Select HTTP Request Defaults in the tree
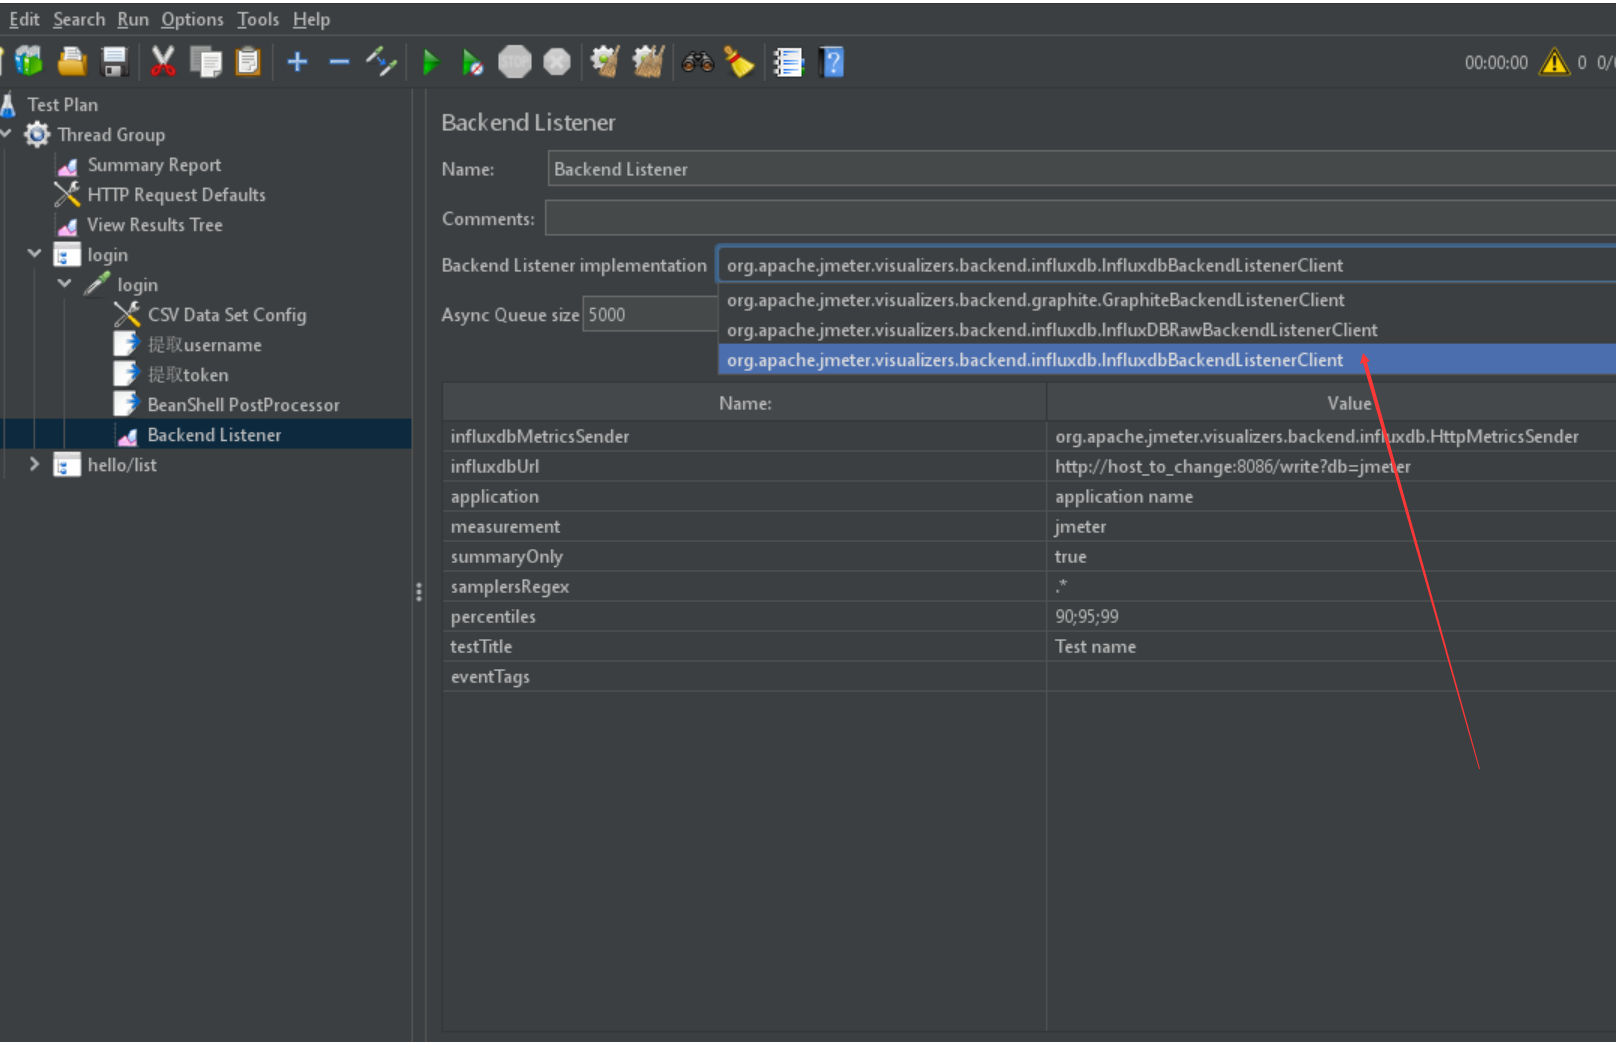1616x1042 pixels. (176, 195)
